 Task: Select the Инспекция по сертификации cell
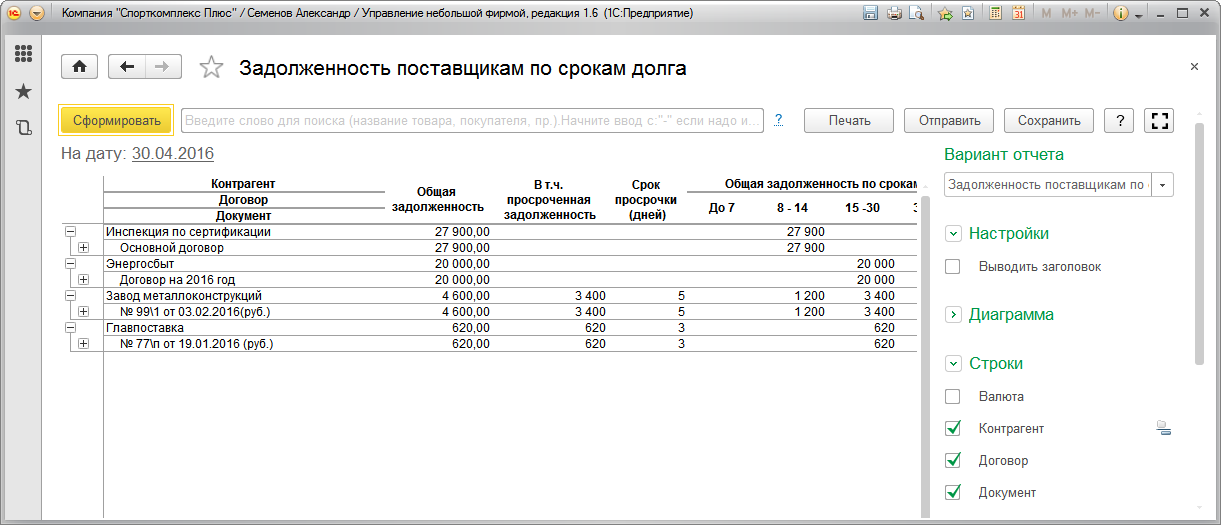pos(245,232)
